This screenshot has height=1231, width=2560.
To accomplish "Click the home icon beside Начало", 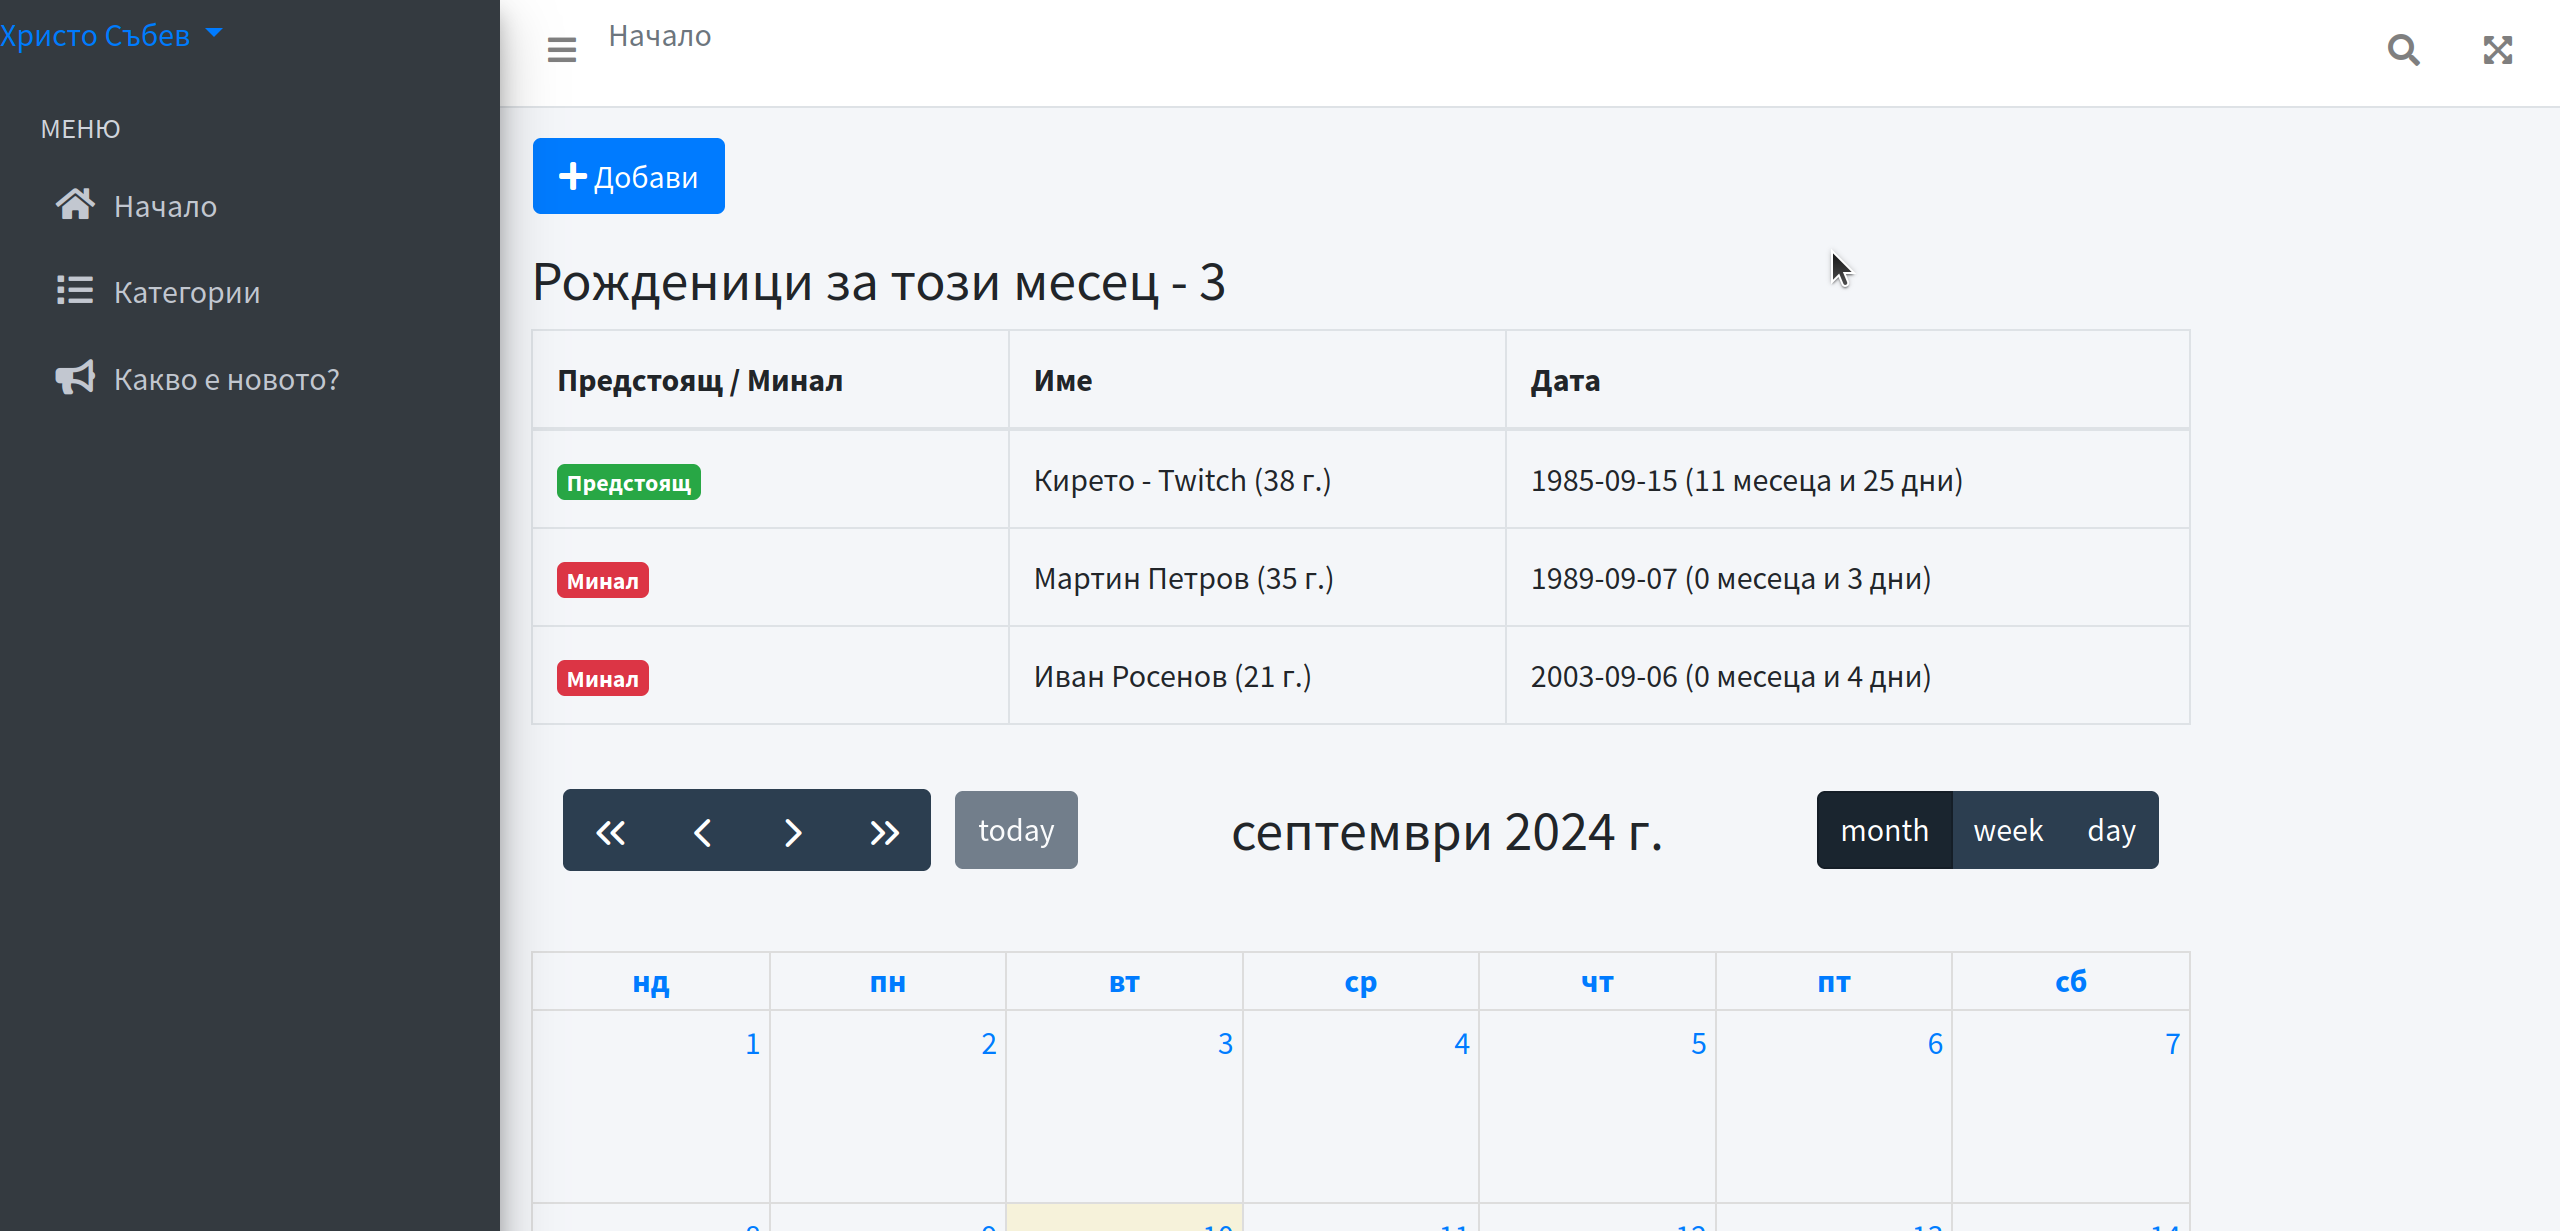I will coord(75,205).
